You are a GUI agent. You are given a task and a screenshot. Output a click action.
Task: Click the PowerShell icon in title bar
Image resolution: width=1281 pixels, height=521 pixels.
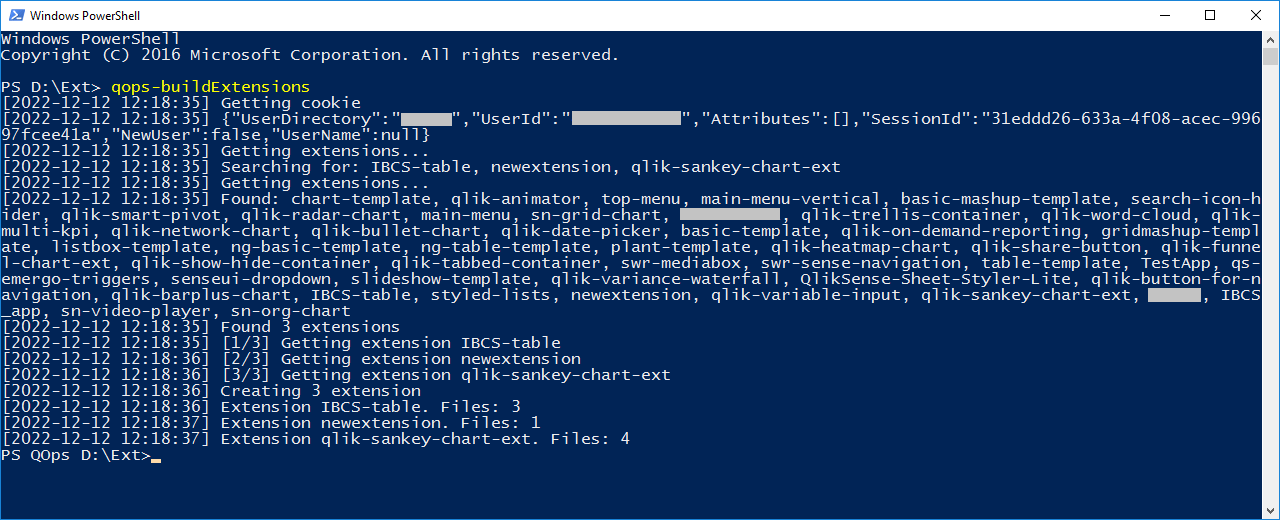point(16,16)
